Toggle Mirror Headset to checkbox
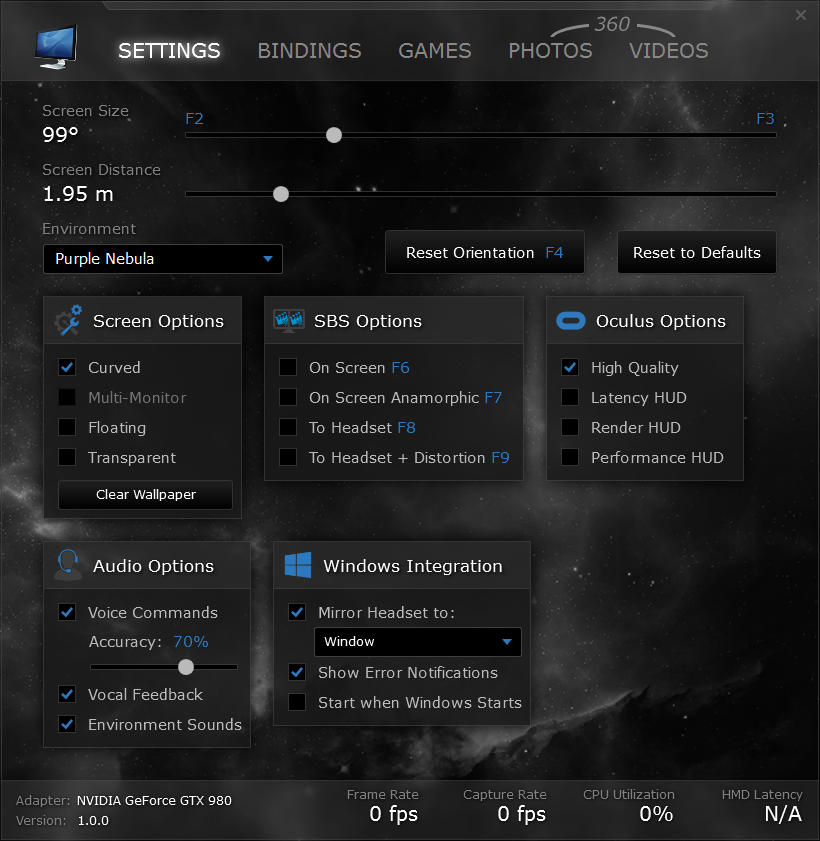The image size is (820, 841). (297, 612)
